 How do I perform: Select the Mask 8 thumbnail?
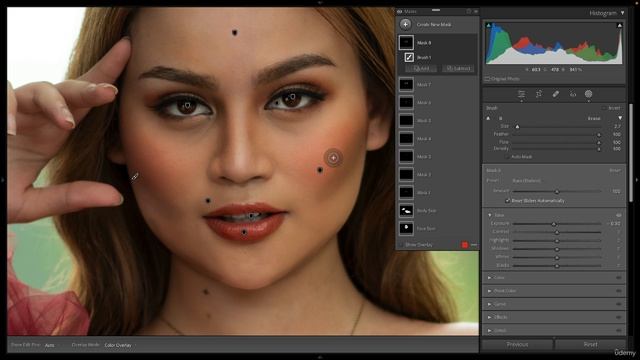click(x=406, y=42)
